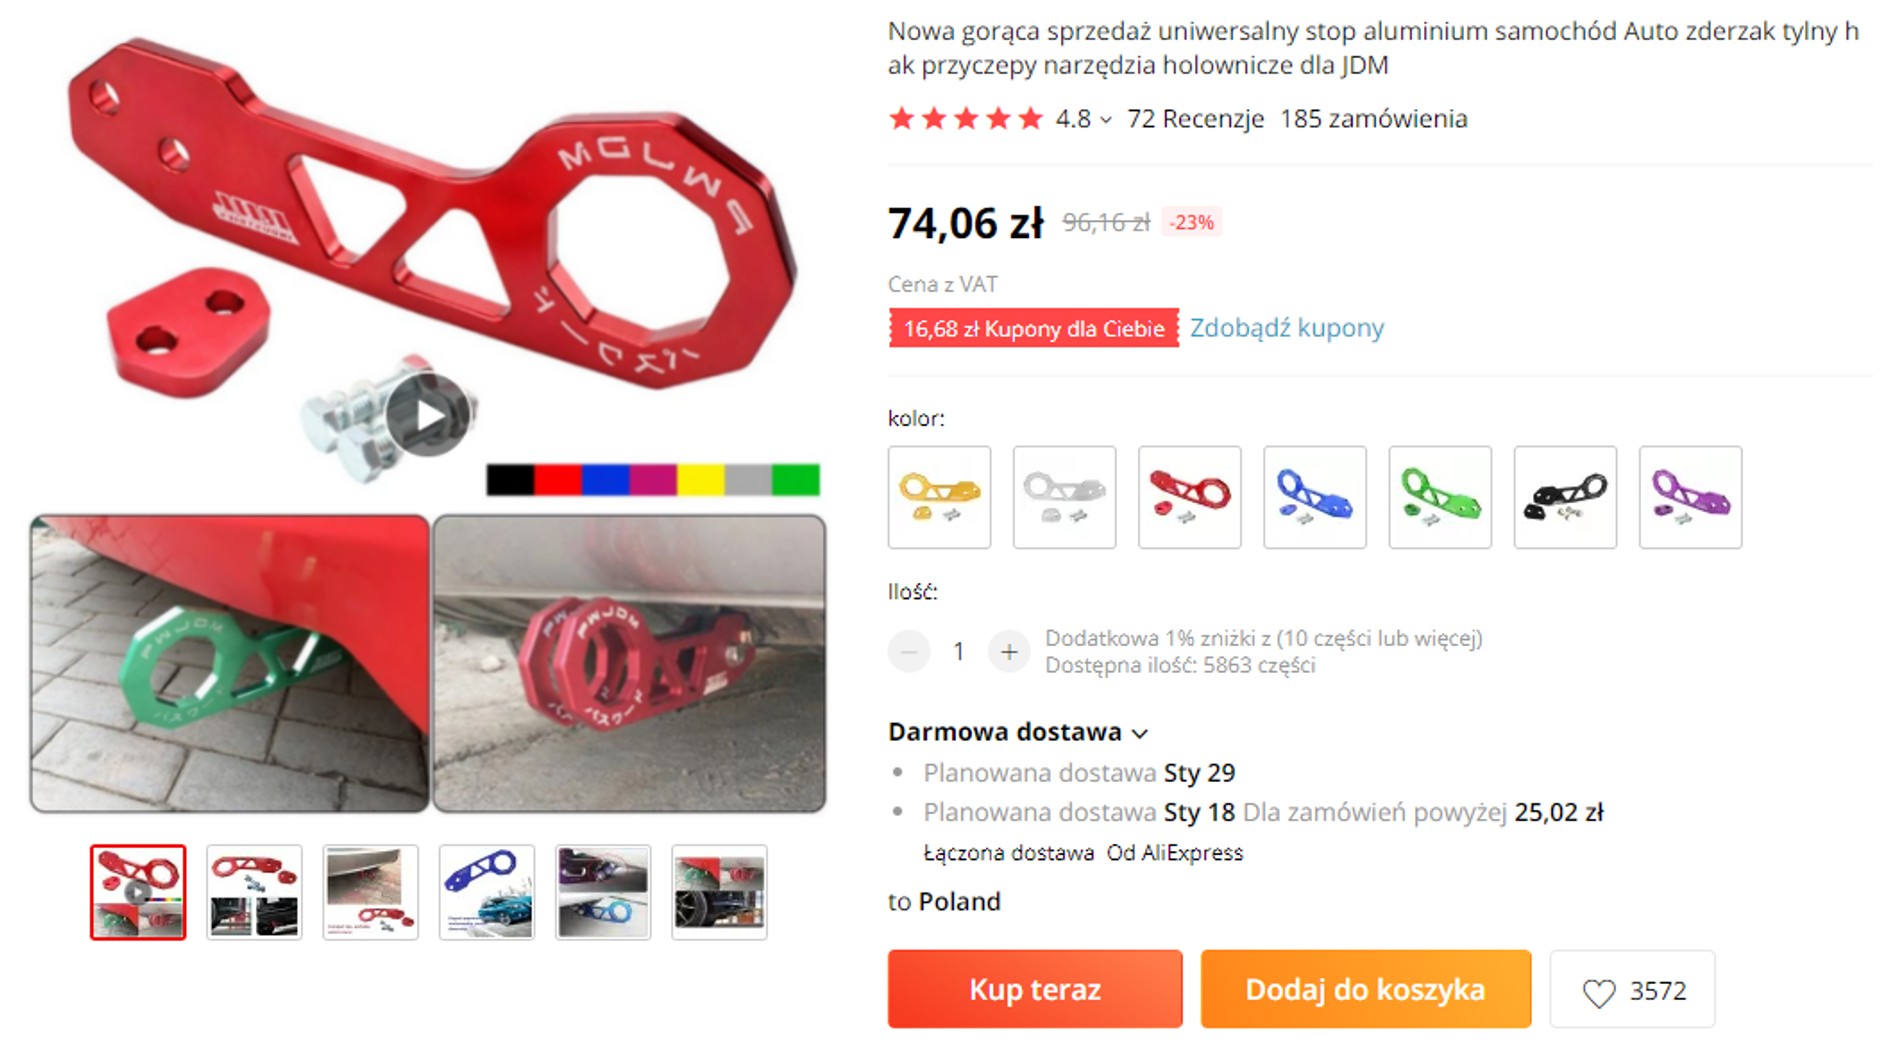Increase quantity with plus button

pyautogui.click(x=1009, y=652)
